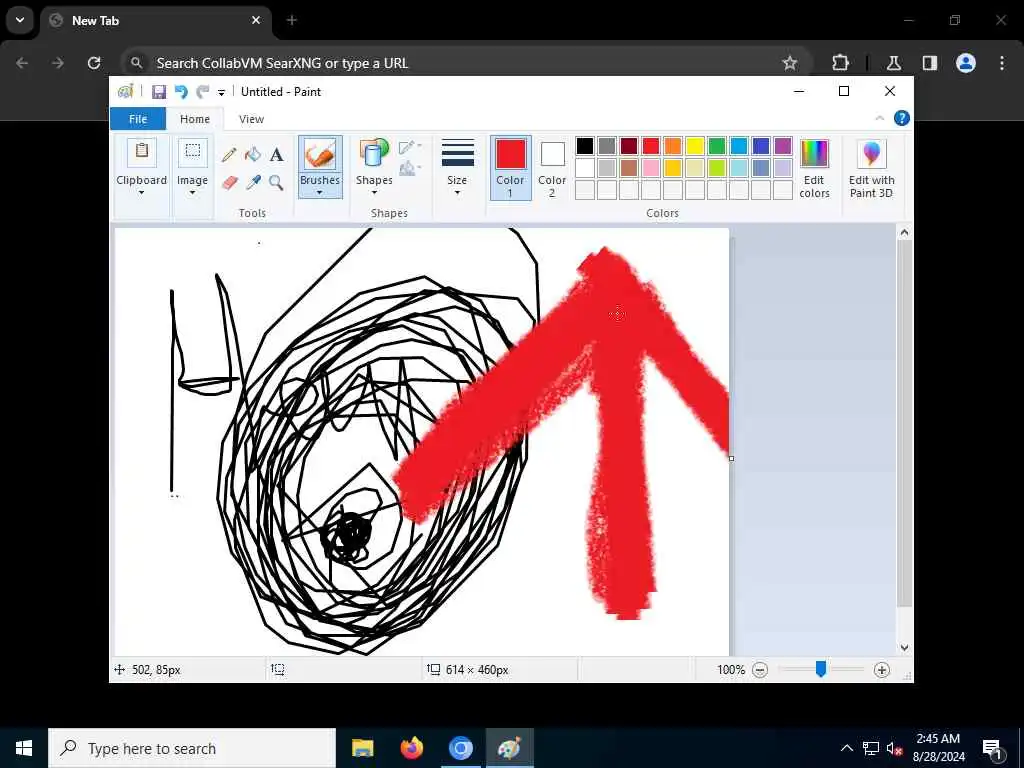Reload page in Chrome

point(94,63)
